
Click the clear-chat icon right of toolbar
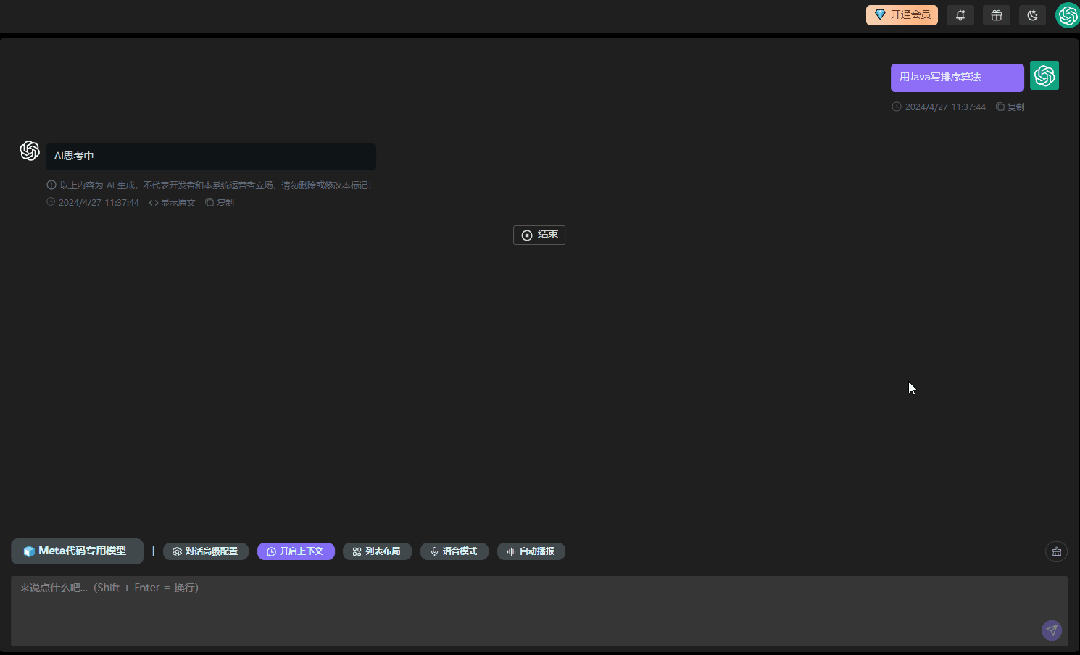pyautogui.click(x=1056, y=552)
